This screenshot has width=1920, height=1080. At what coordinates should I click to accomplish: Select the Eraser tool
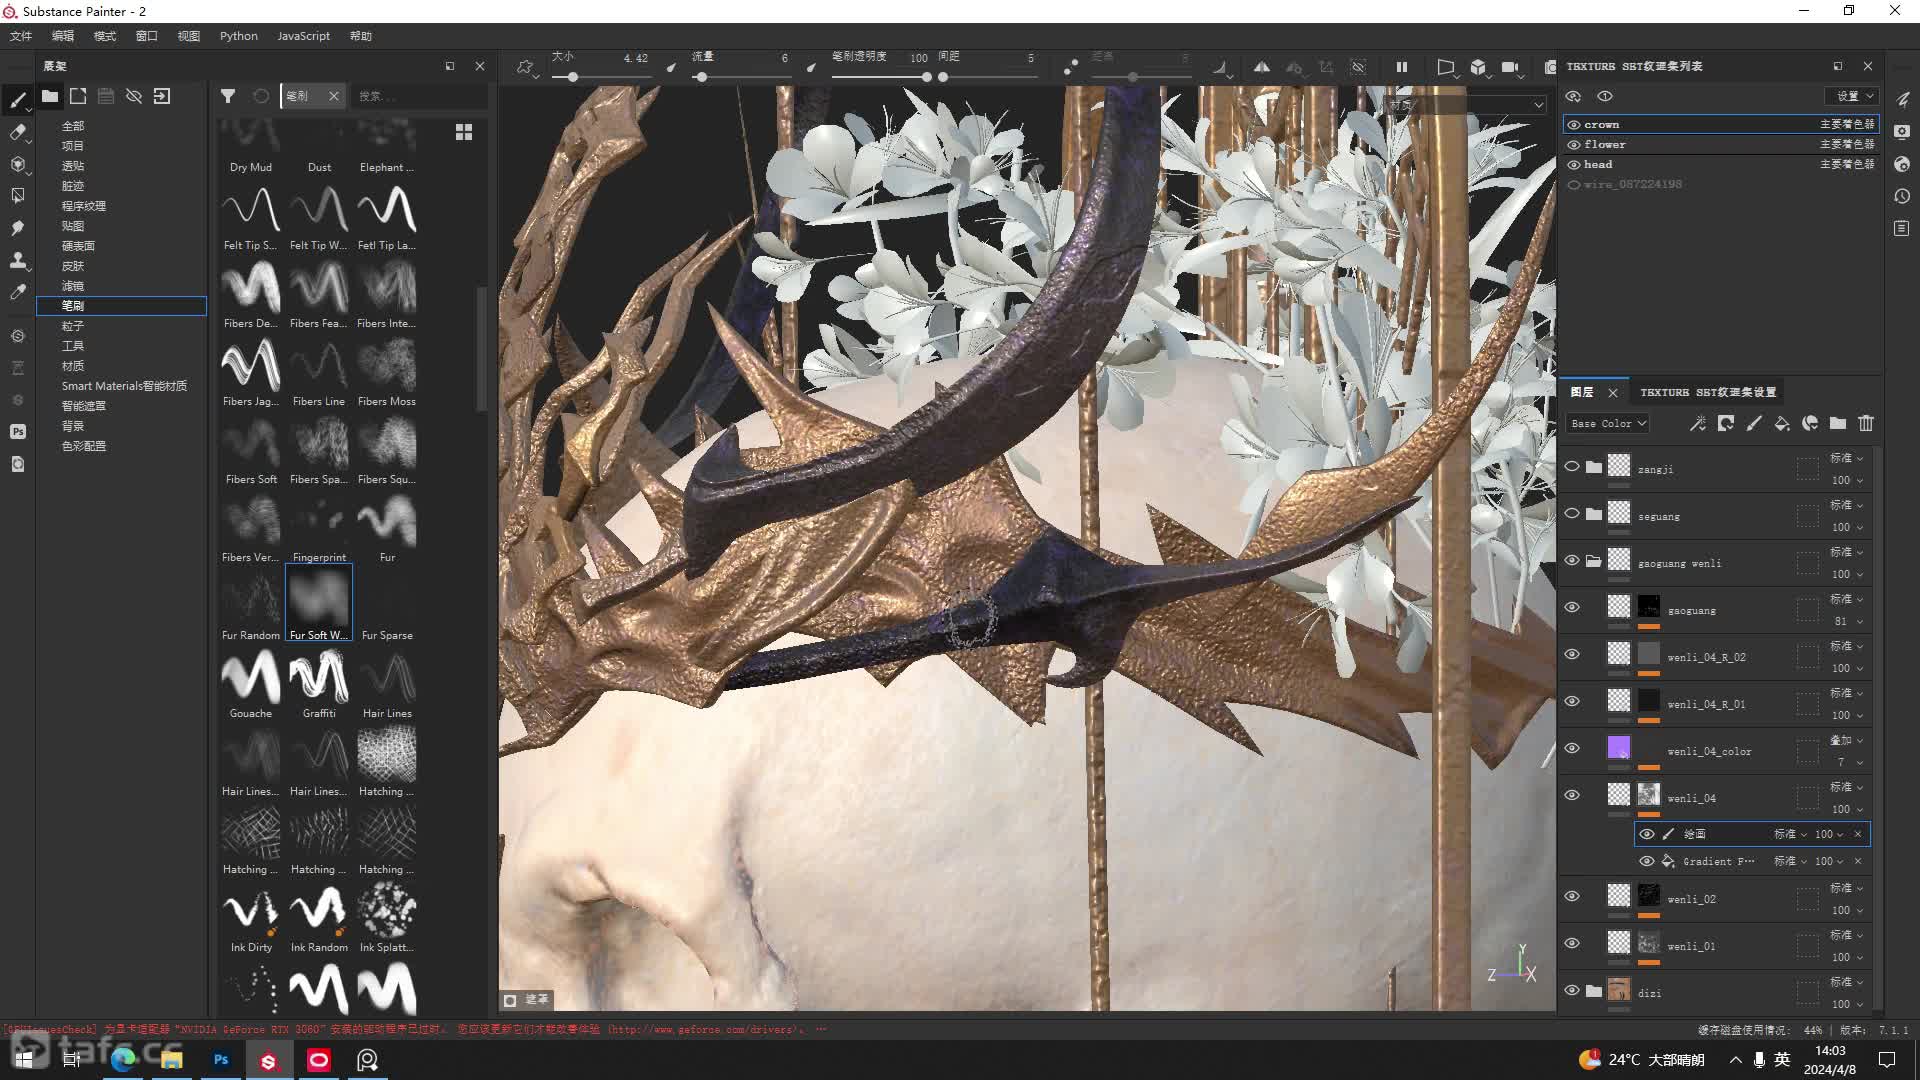(x=17, y=132)
